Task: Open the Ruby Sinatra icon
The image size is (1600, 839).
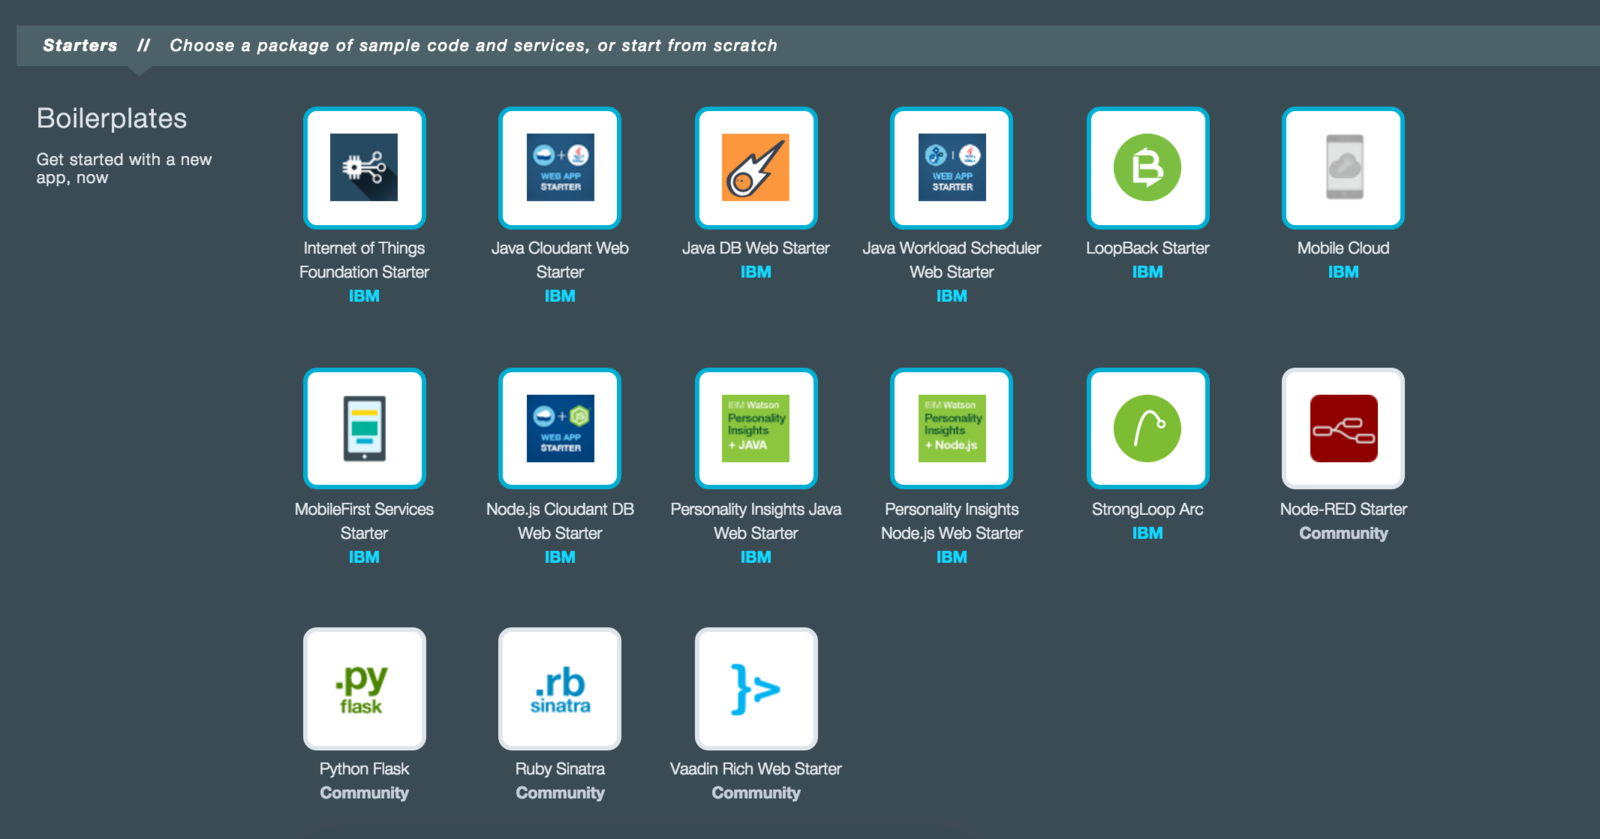Action: (x=560, y=689)
